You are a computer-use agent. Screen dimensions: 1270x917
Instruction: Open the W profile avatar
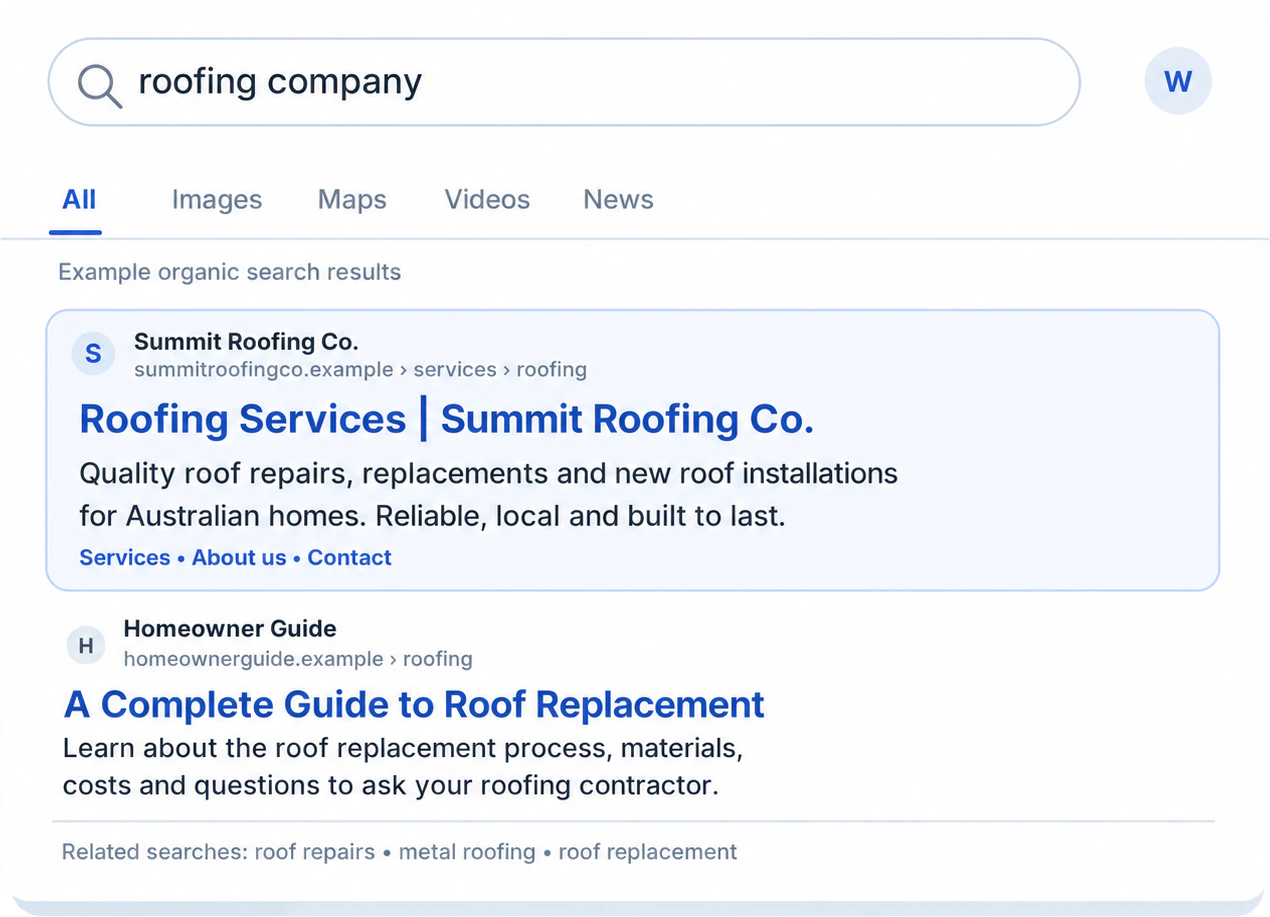tap(1178, 81)
